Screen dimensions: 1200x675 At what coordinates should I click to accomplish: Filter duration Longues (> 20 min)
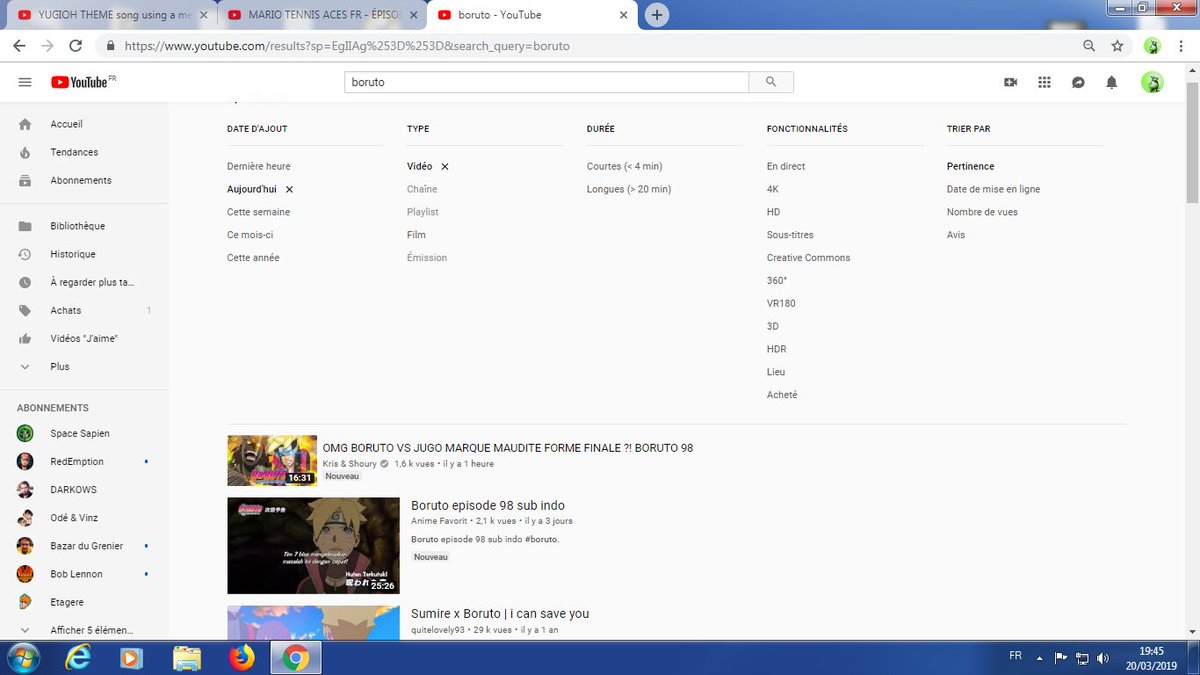click(x=629, y=189)
